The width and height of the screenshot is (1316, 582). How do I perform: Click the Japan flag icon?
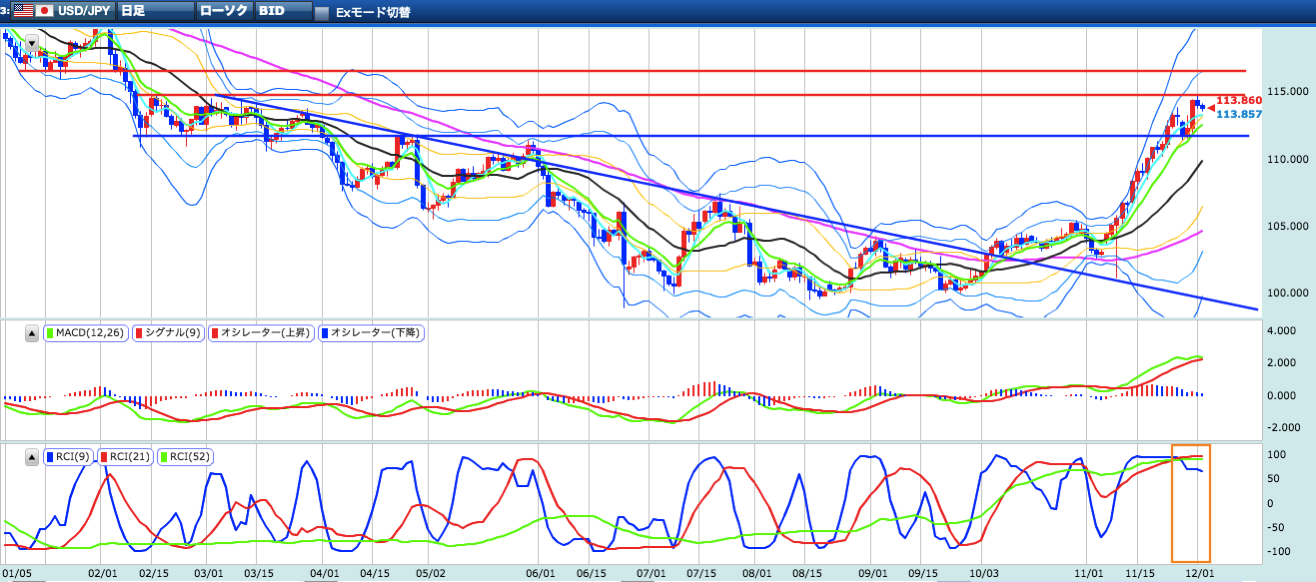[45, 11]
